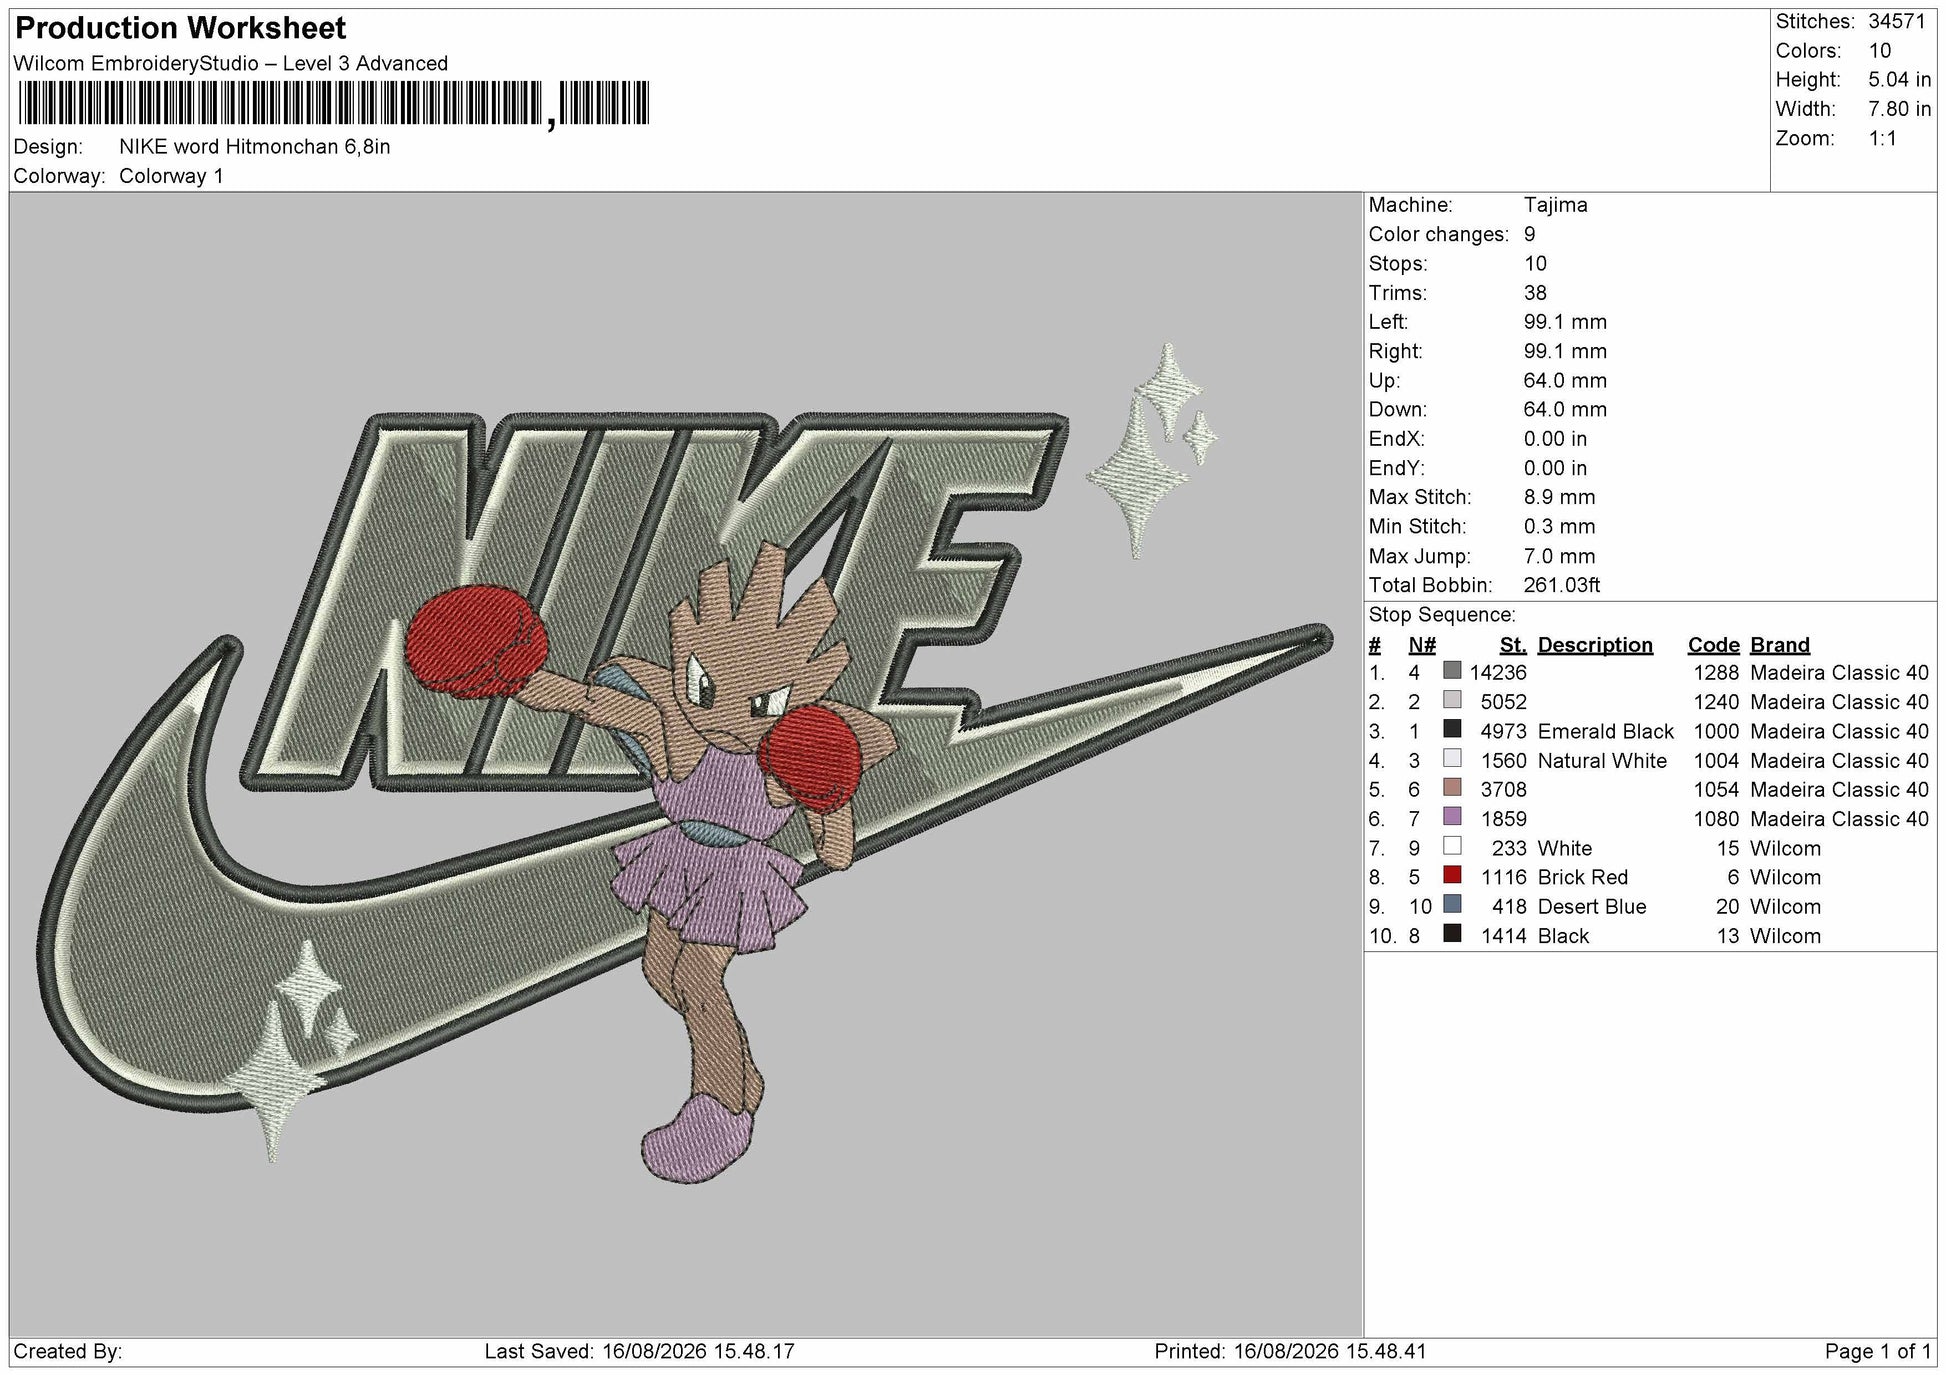Click the 'Brand' column header

1780,645
